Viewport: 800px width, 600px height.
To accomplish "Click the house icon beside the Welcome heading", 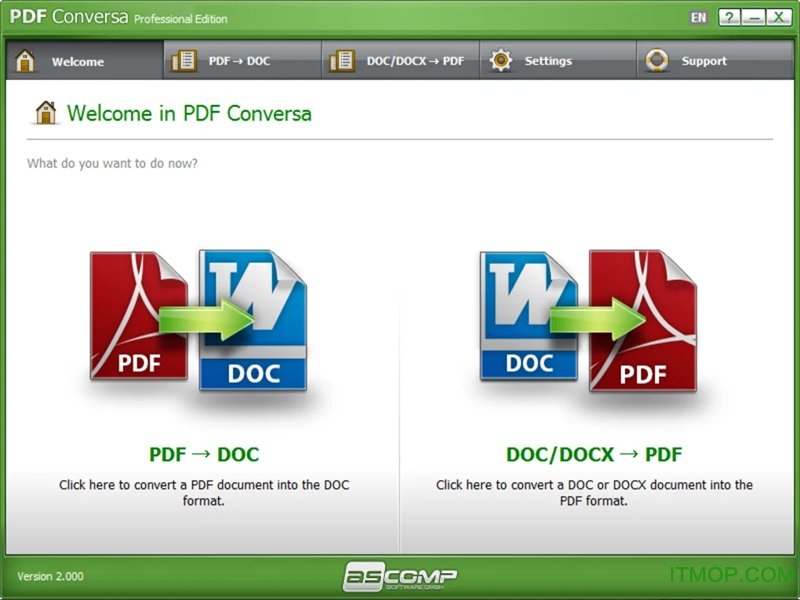I will (44, 112).
